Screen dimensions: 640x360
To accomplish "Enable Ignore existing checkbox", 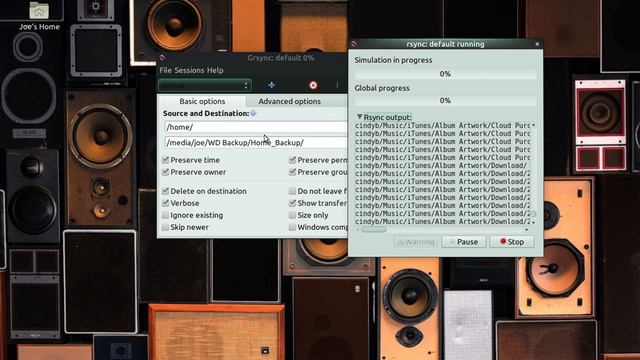I will click(165, 215).
